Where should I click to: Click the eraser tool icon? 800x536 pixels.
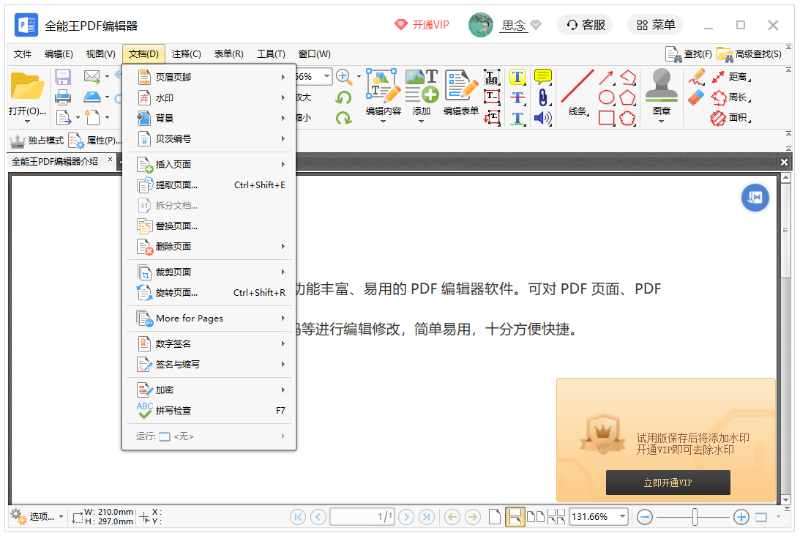tap(696, 97)
